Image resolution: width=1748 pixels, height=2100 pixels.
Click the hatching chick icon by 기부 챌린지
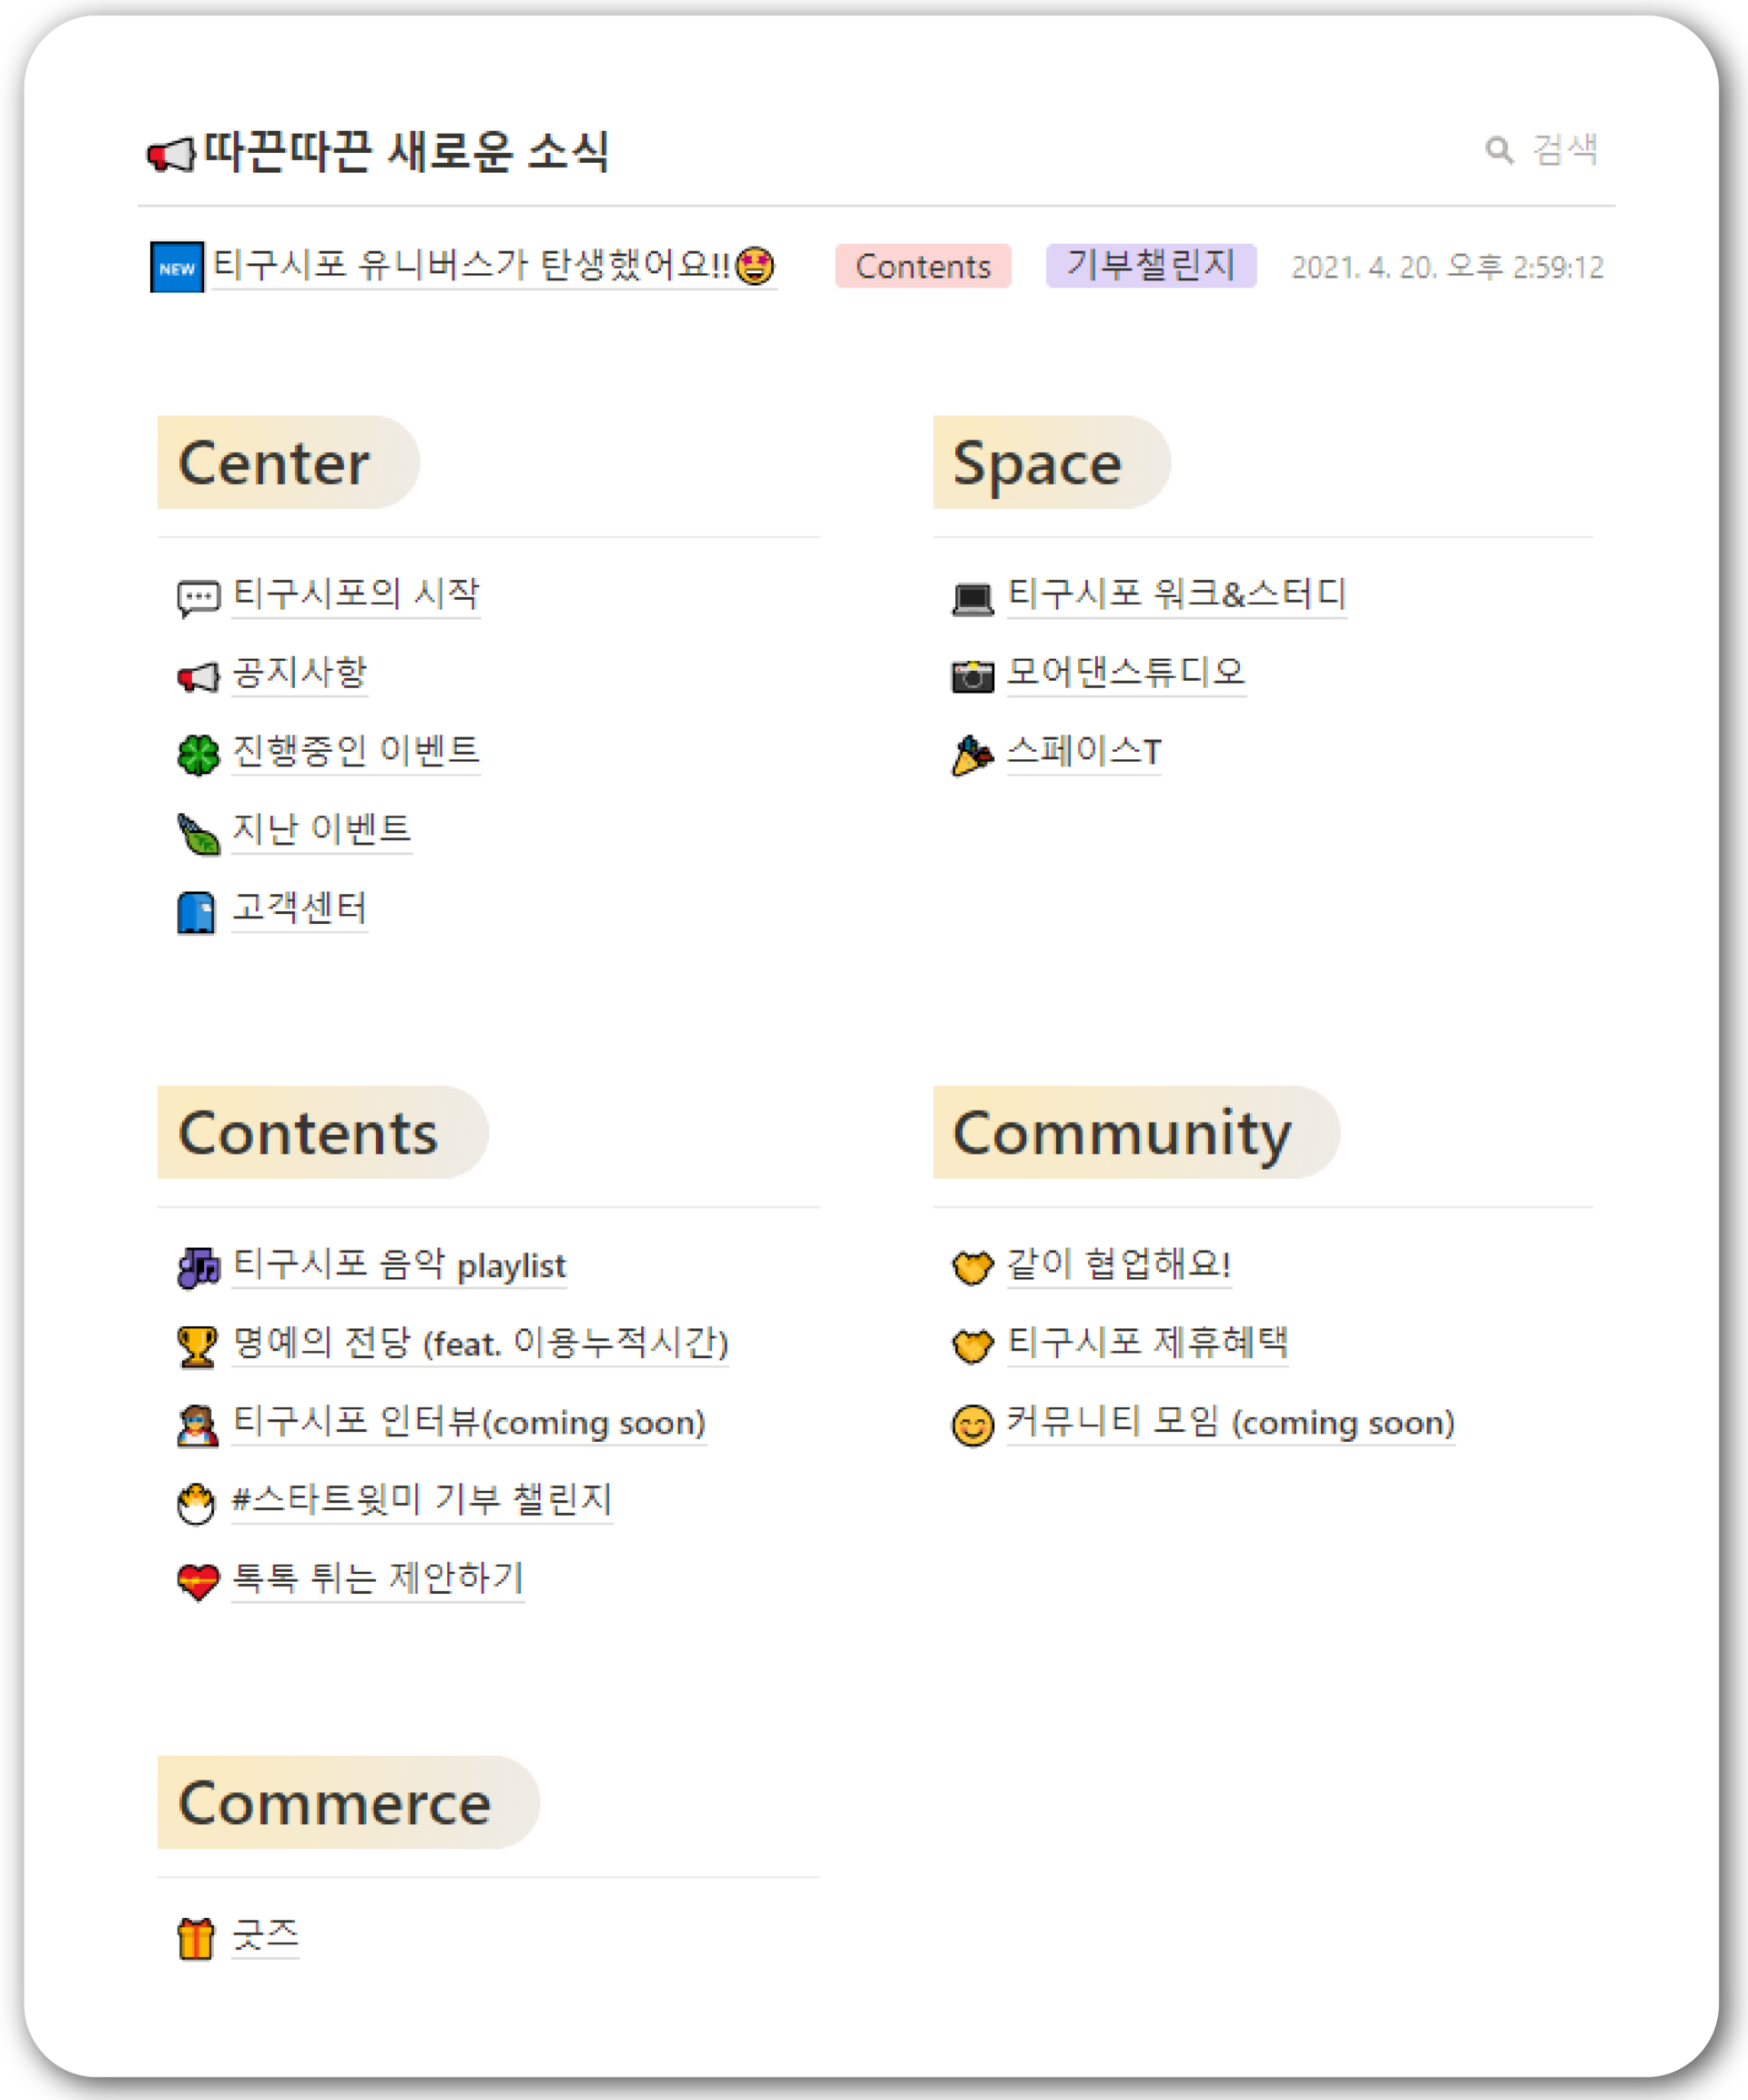click(x=196, y=1503)
